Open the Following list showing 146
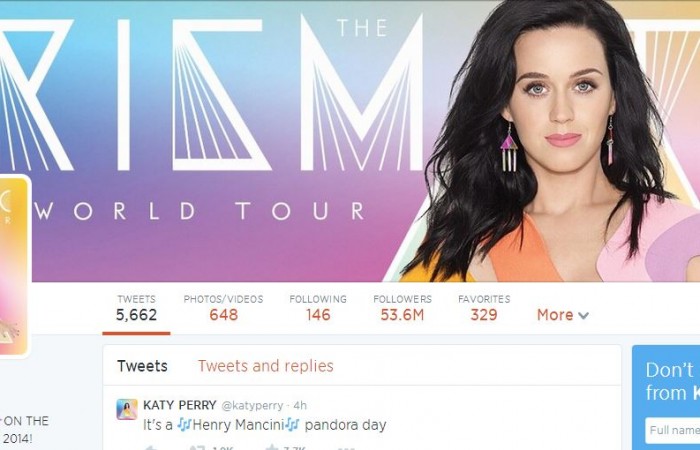Image resolution: width=700 pixels, height=450 pixels. click(x=318, y=308)
